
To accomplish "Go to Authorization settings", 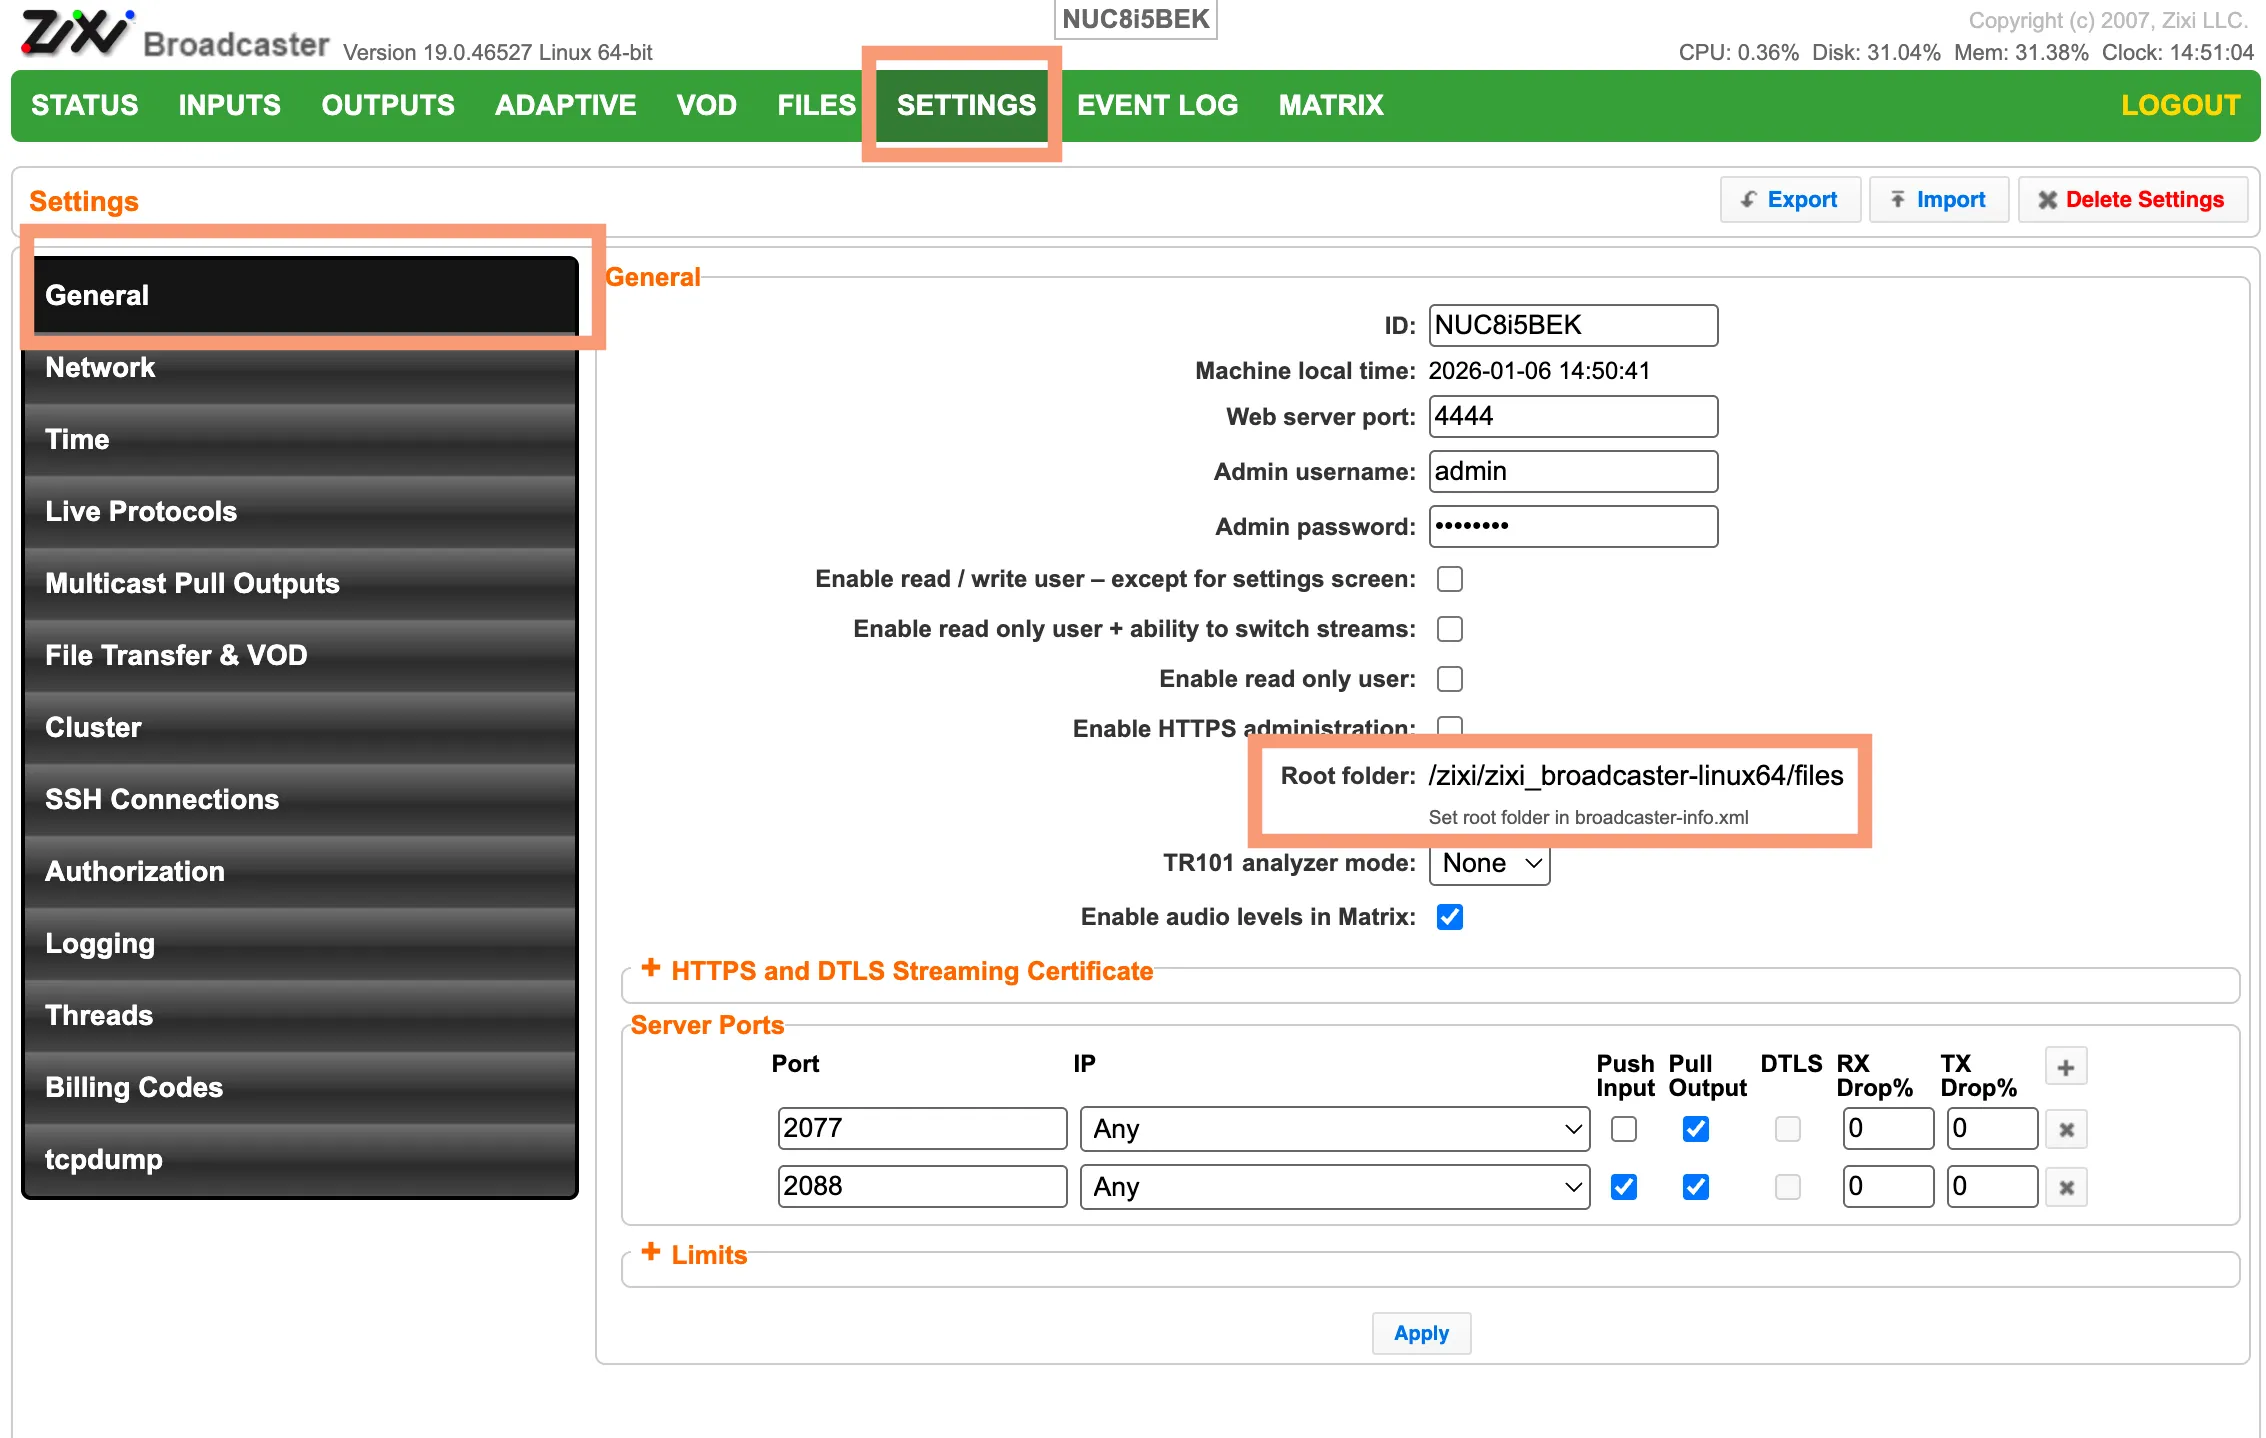I will tap(300, 872).
